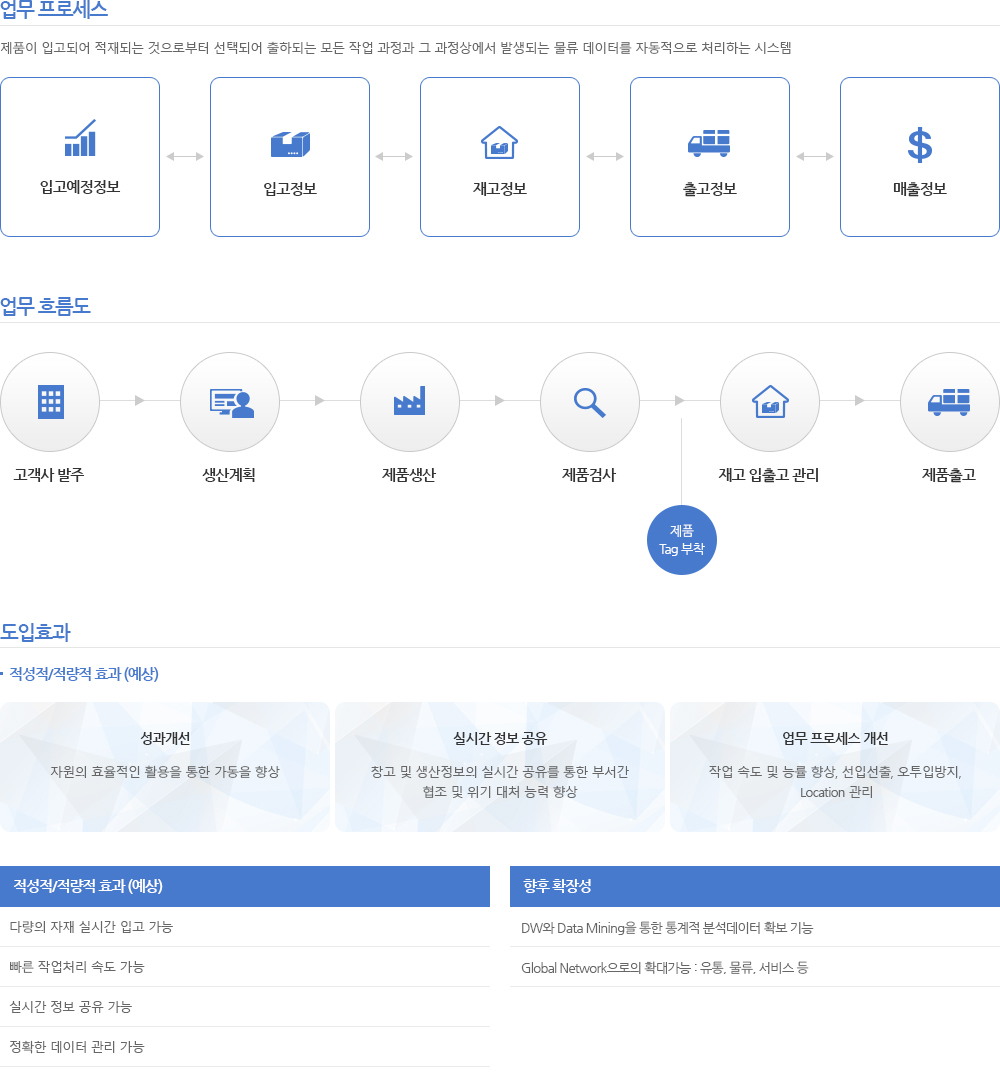Image resolution: width=1000 pixels, height=1081 pixels.
Task: Click the 입고정보 box icon
Action: pos(290,144)
